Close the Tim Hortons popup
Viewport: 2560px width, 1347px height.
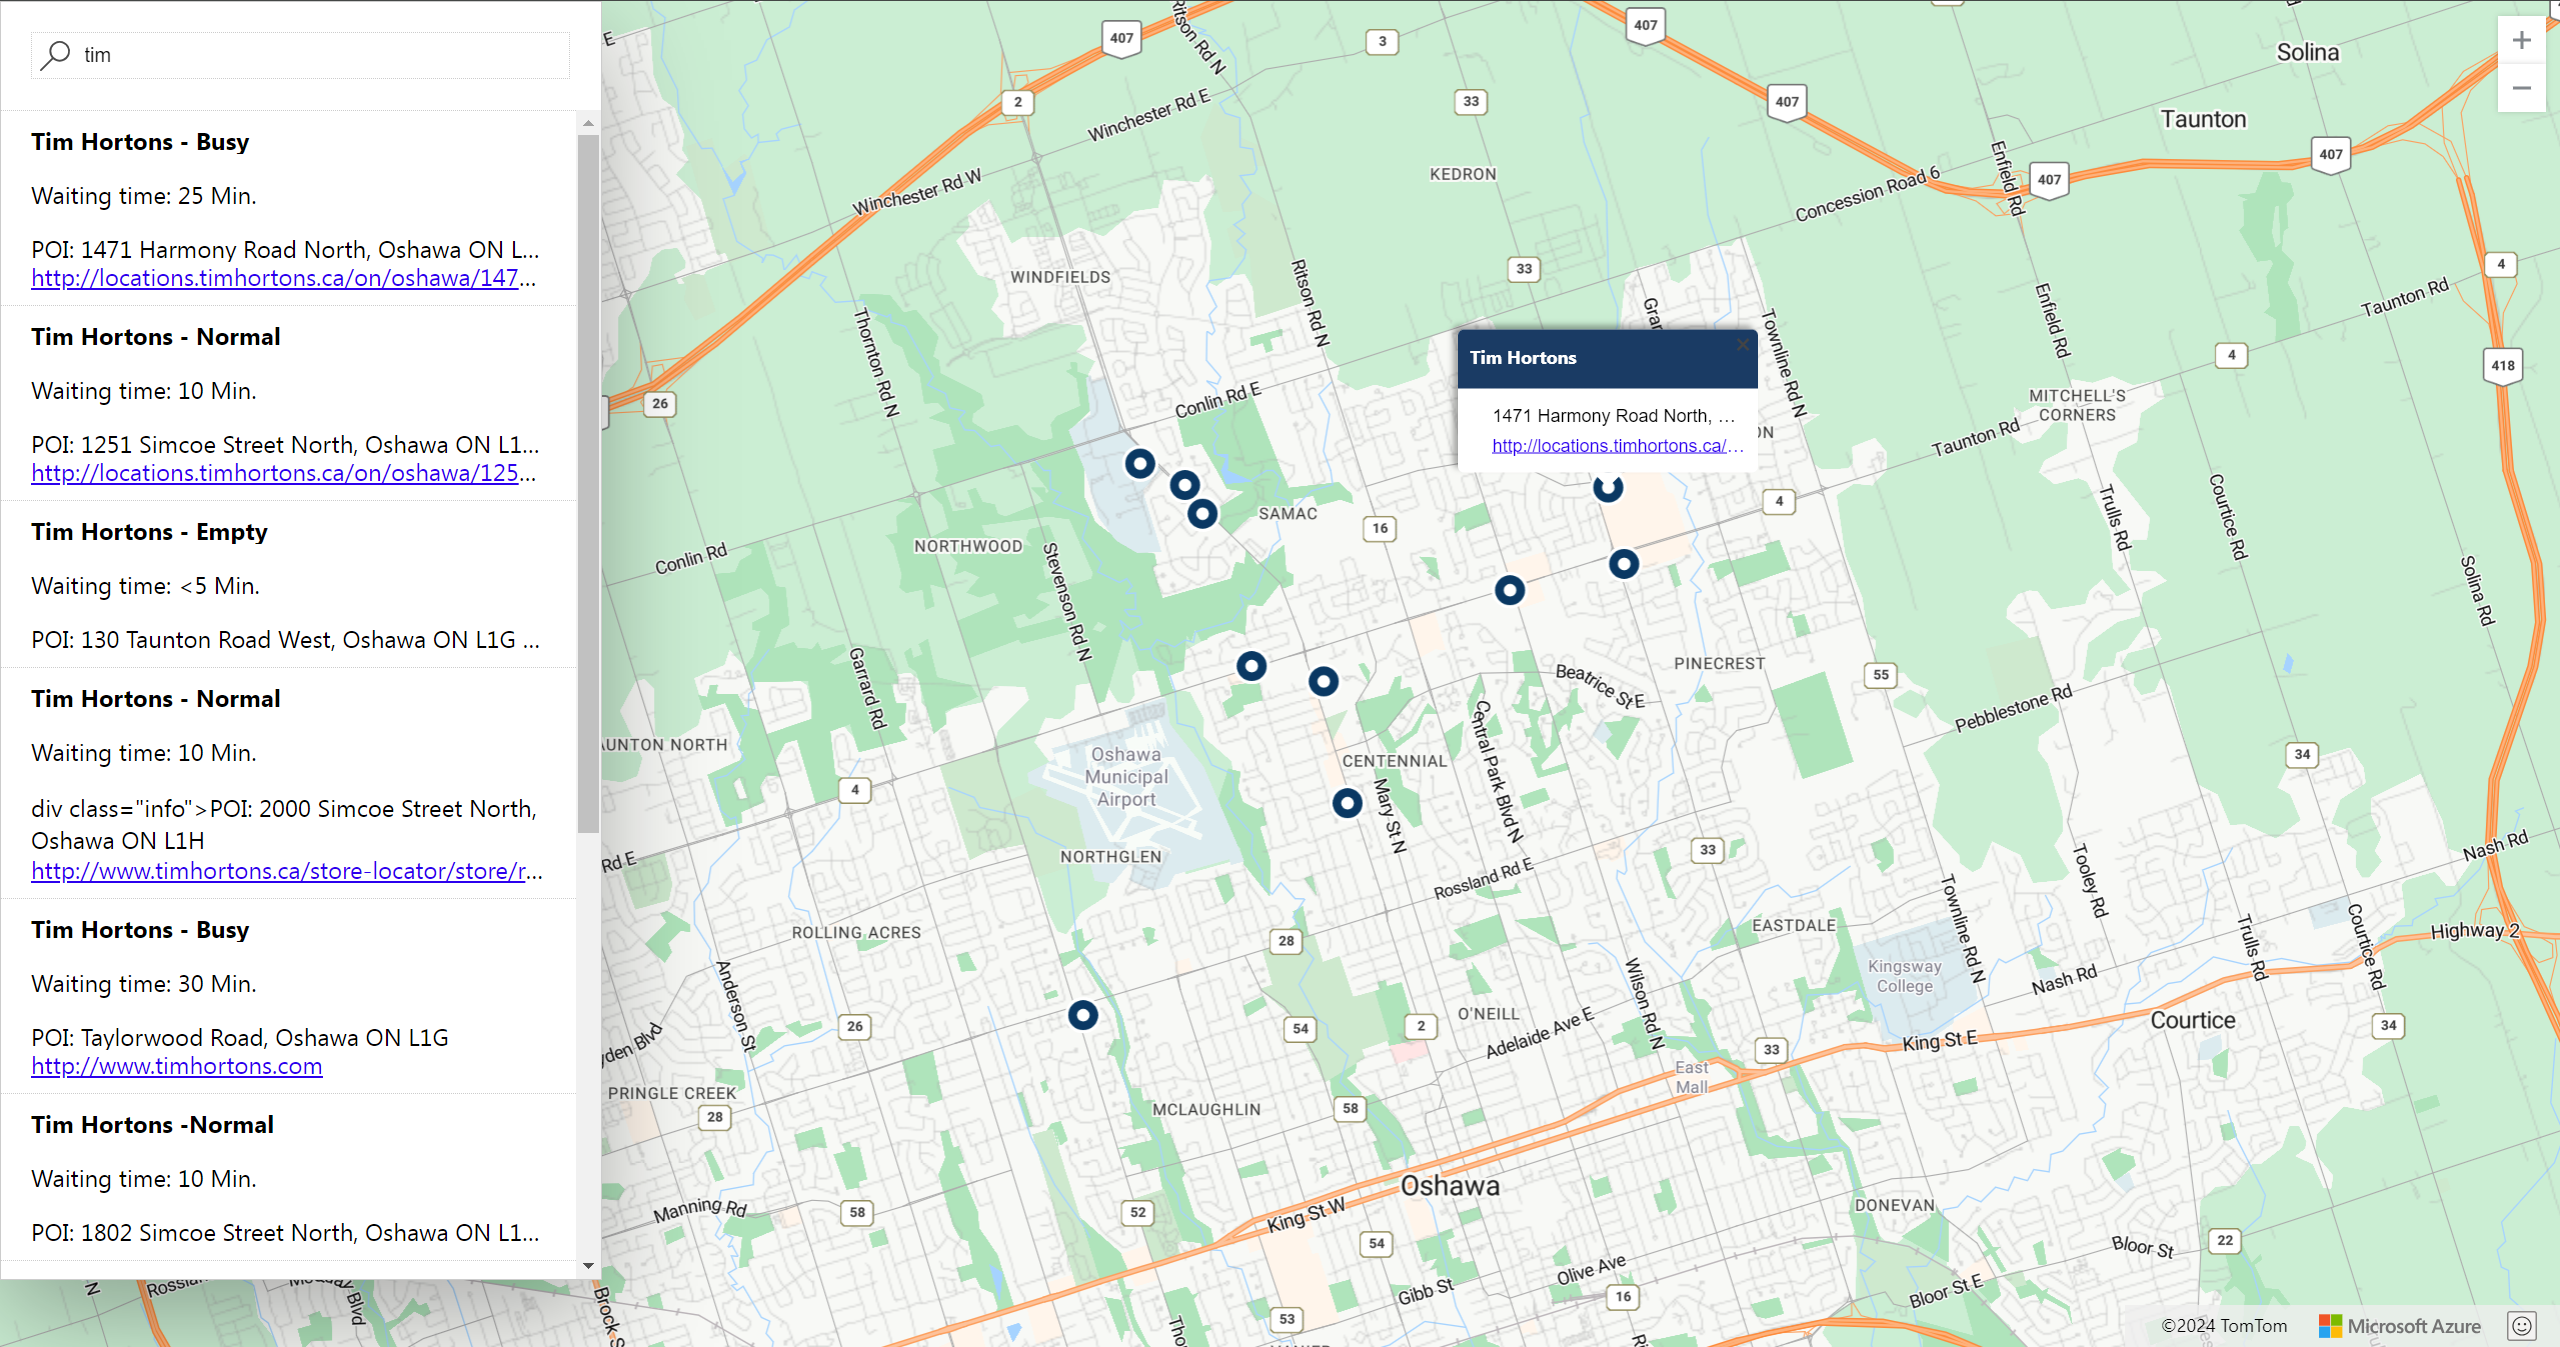click(x=1742, y=345)
